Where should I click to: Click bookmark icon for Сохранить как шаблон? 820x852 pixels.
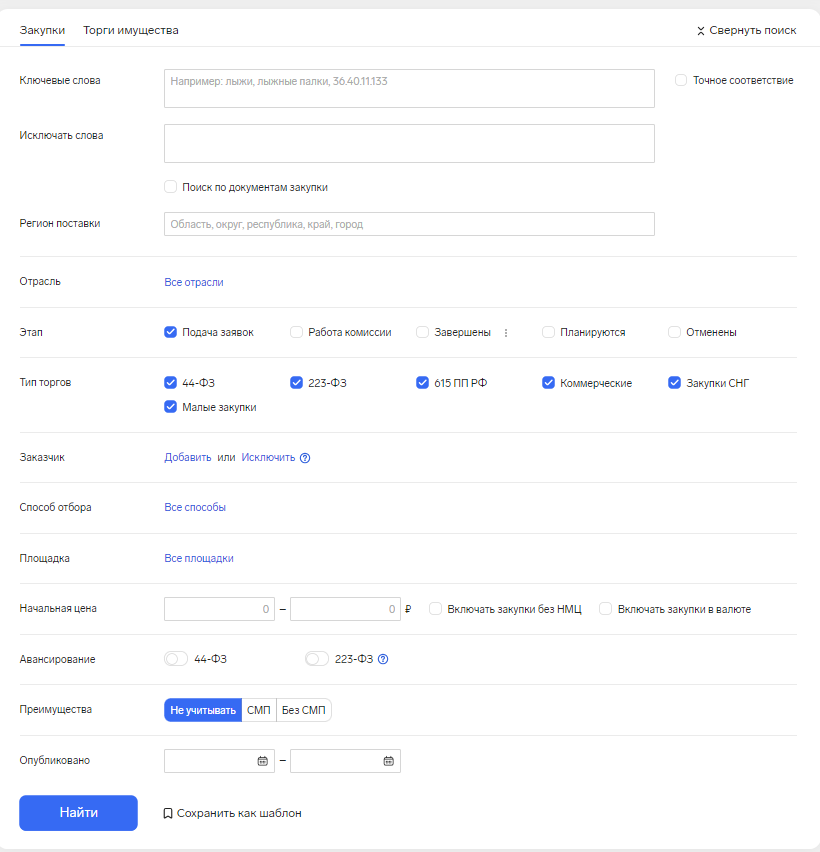[168, 813]
